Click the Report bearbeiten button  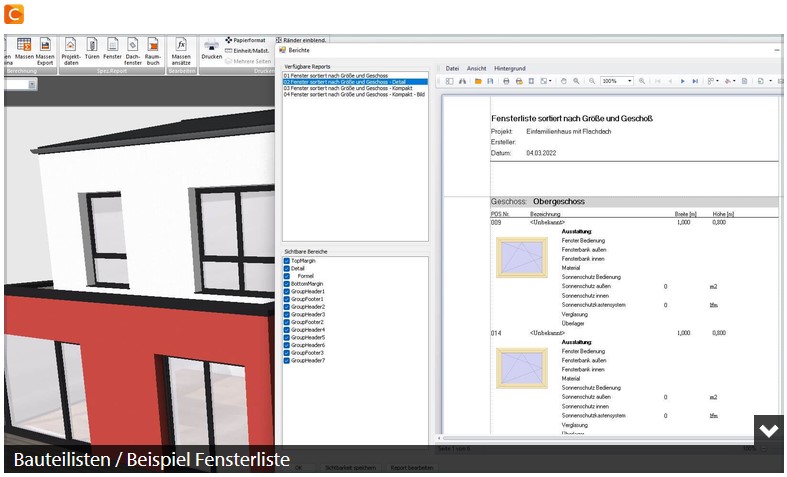point(412,467)
